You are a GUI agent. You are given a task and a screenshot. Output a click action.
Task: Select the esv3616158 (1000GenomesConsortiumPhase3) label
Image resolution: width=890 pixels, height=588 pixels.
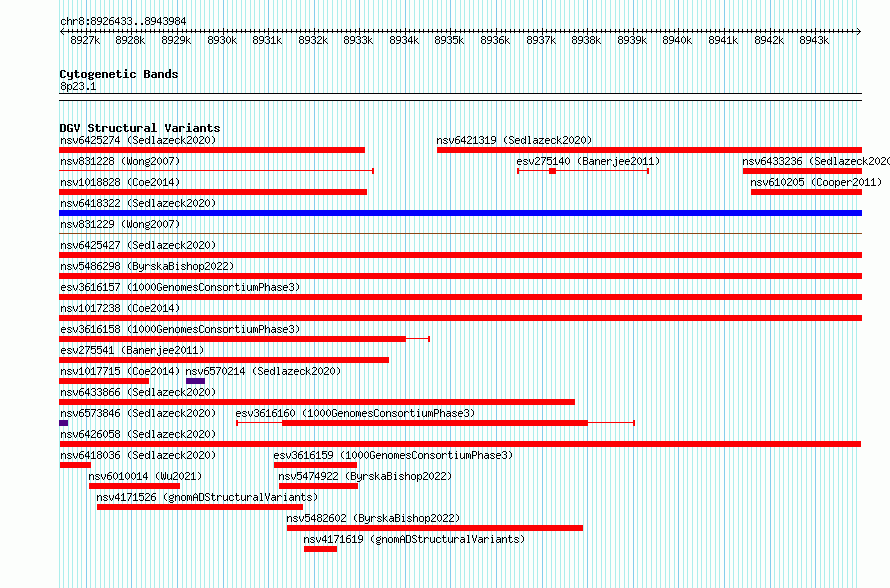[x=180, y=329]
